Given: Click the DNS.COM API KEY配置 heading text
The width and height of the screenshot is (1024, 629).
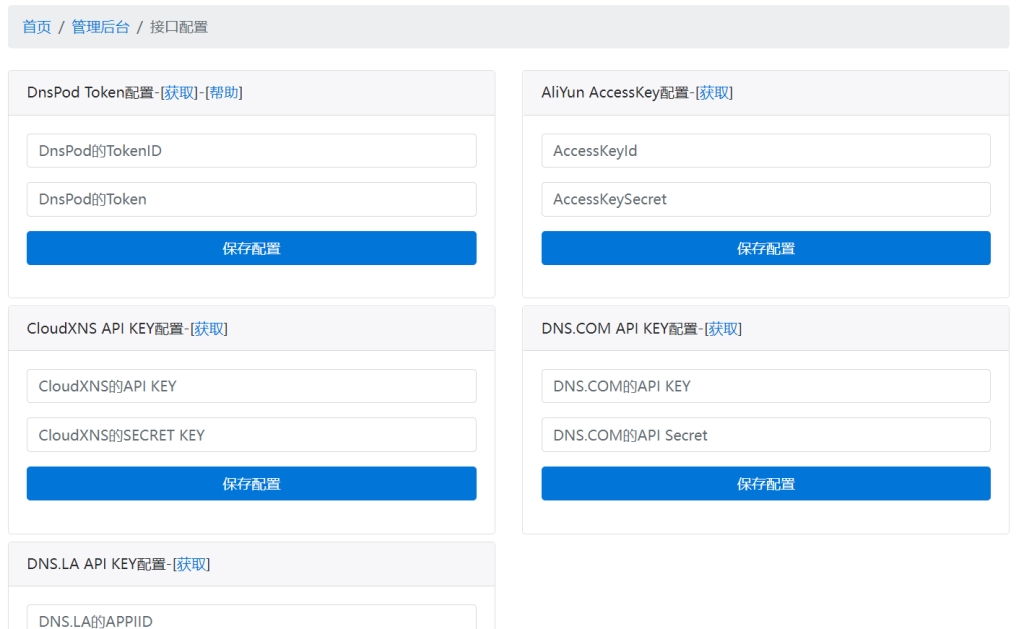Looking at the screenshot, I should point(620,329).
